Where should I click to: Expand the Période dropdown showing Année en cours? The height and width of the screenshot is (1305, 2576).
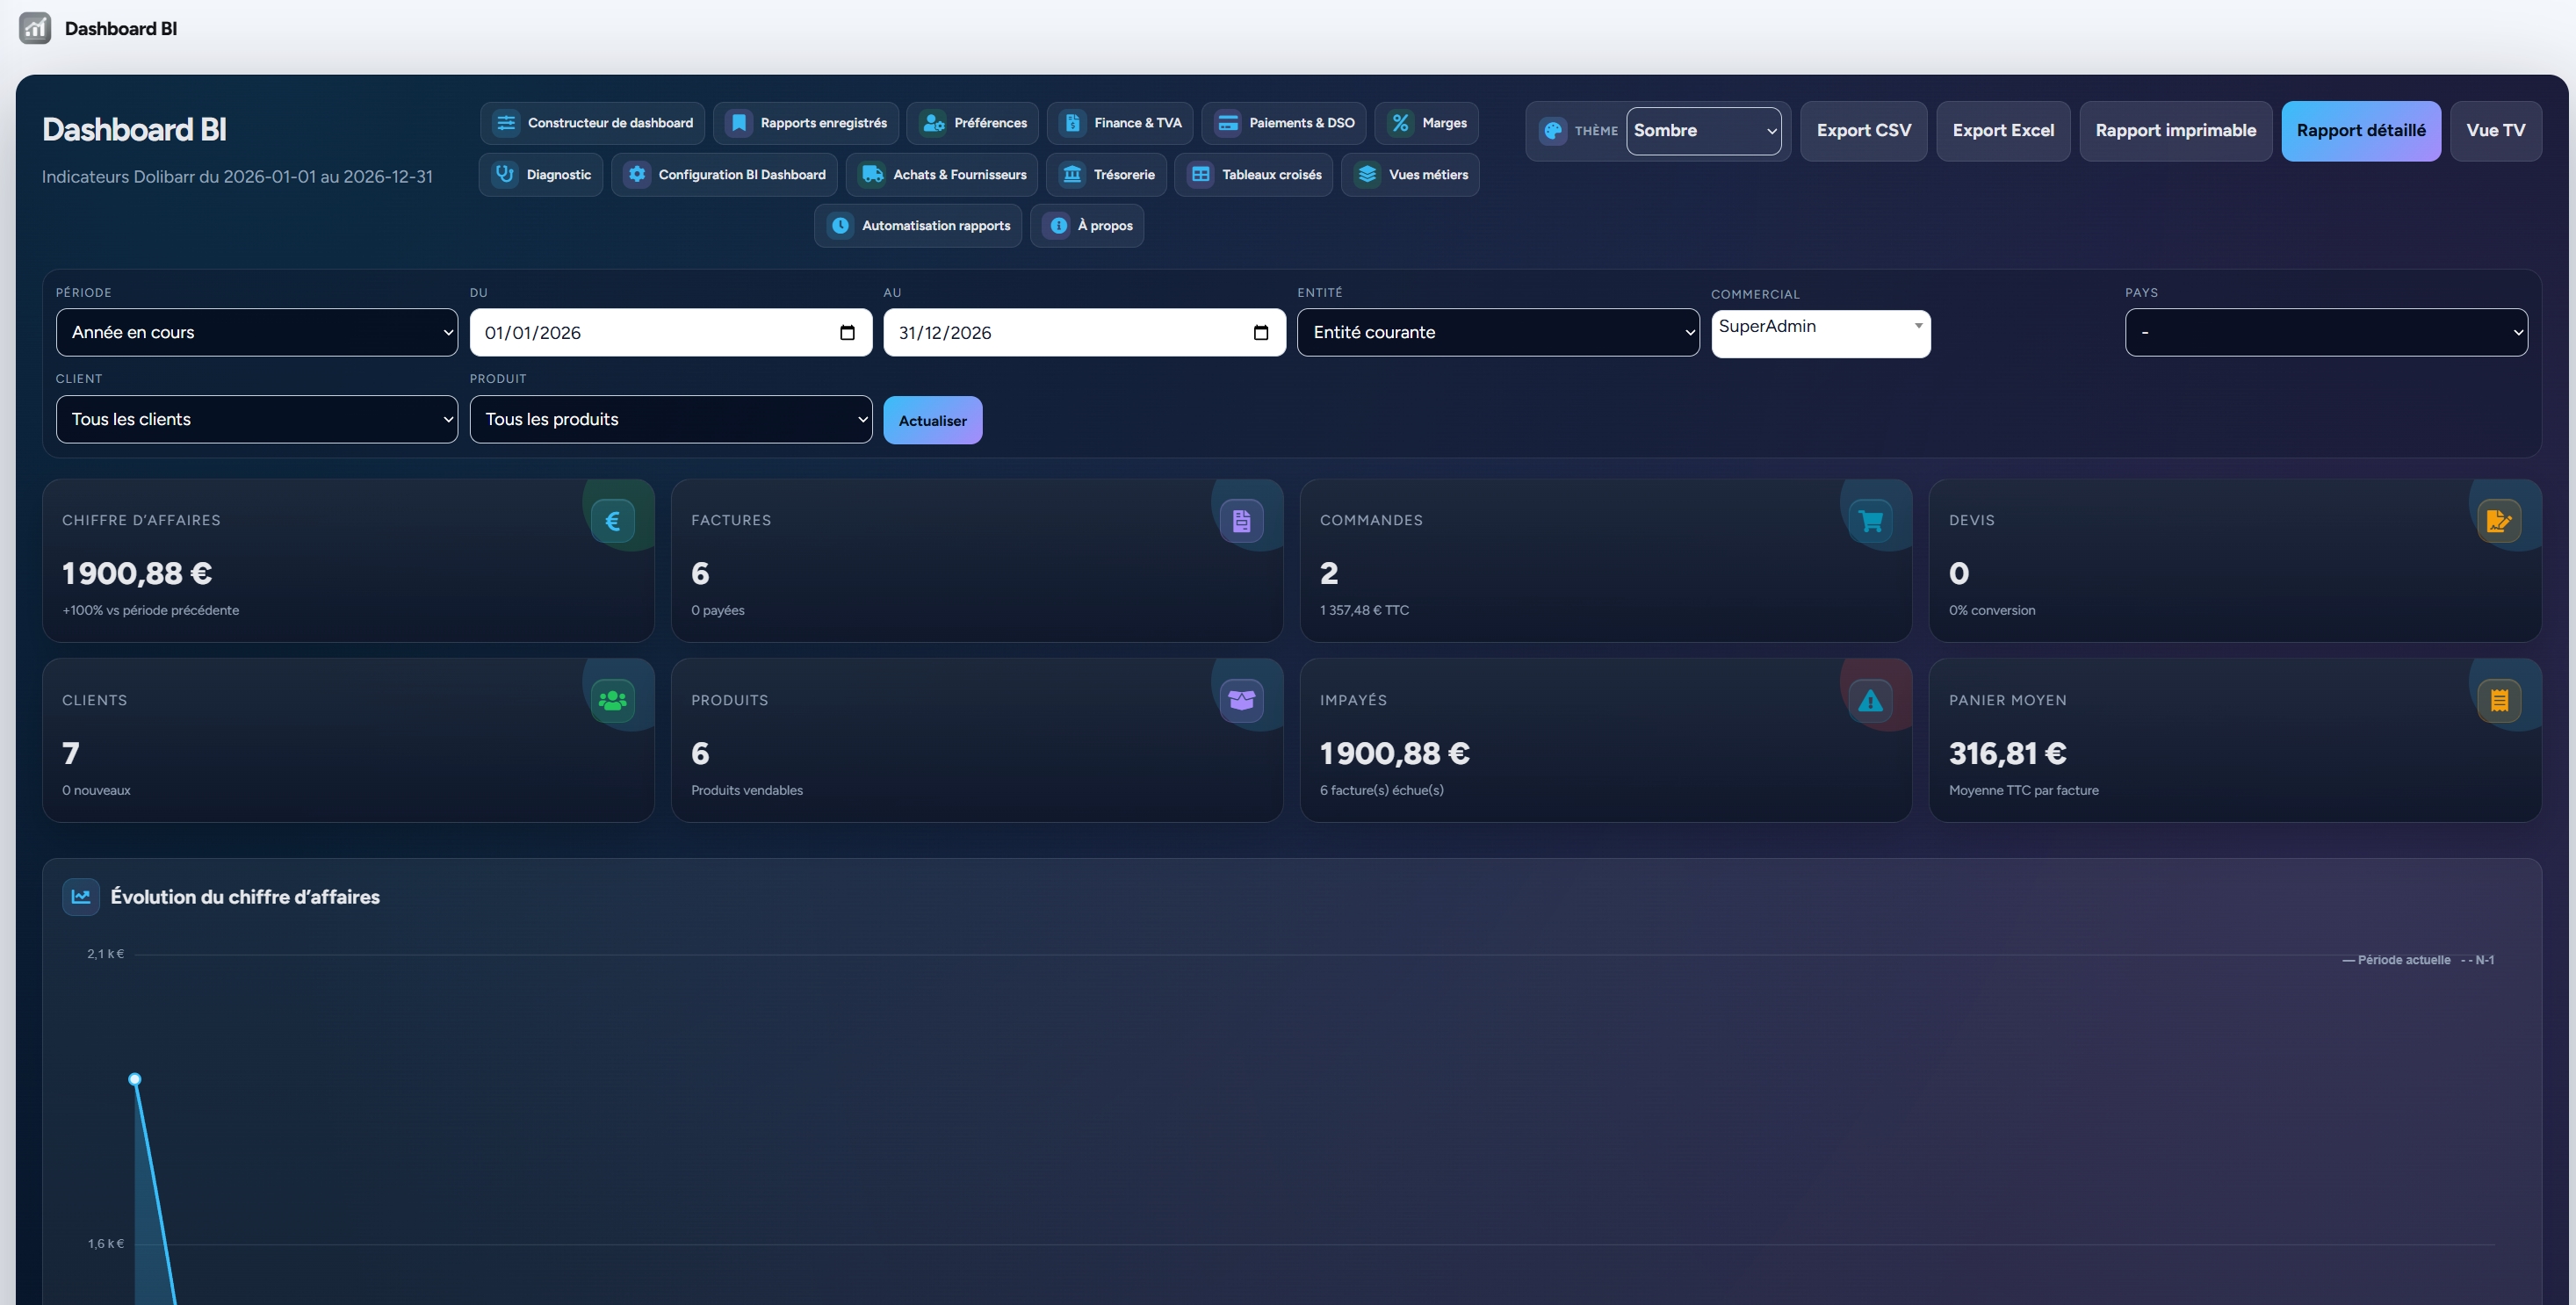point(257,332)
